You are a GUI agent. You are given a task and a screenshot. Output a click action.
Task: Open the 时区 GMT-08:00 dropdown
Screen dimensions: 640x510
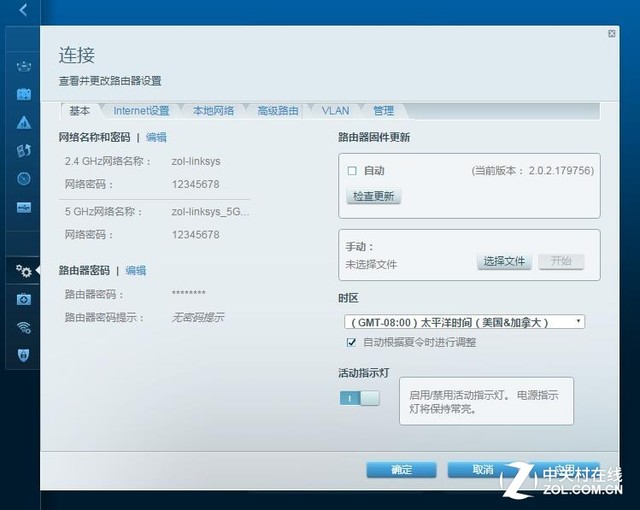[x=464, y=322]
